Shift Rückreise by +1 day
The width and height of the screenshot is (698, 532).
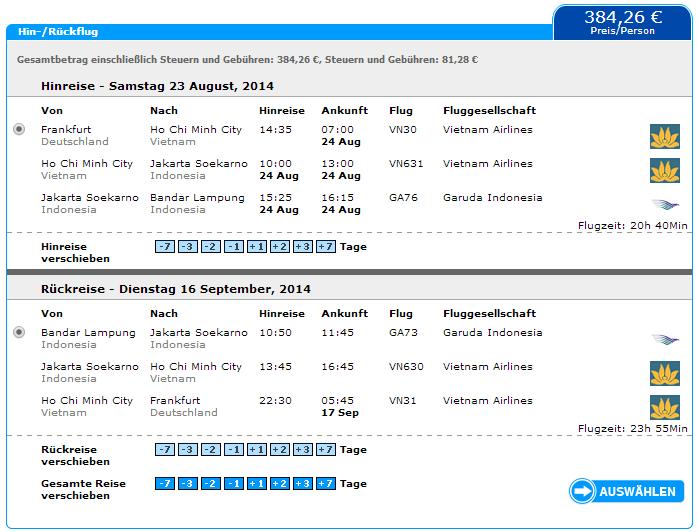257,450
